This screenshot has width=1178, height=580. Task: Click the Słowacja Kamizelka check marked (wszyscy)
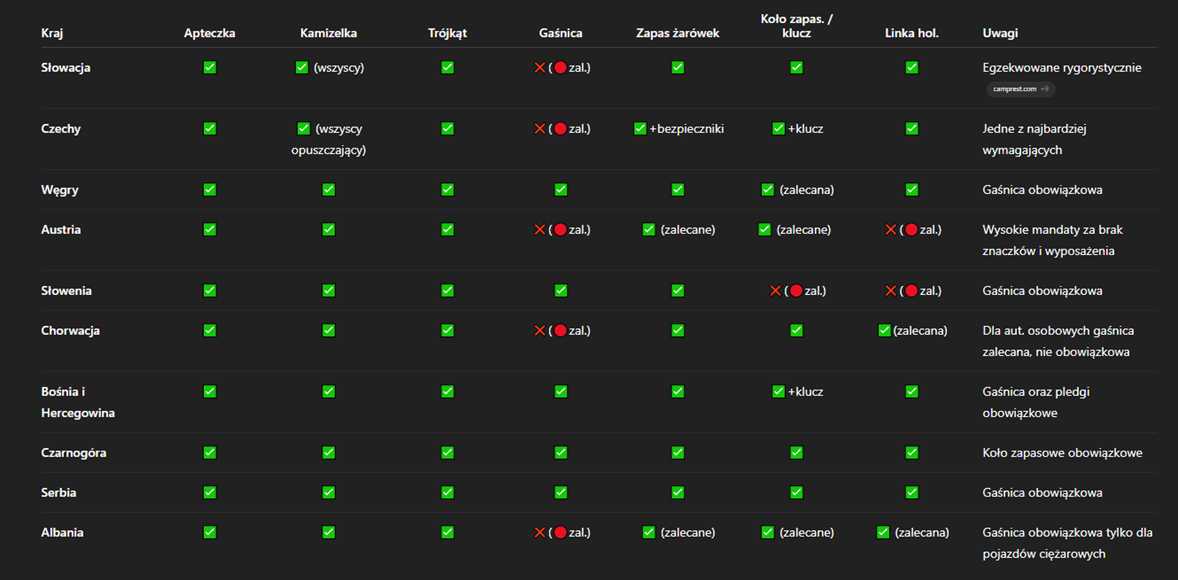(x=302, y=68)
